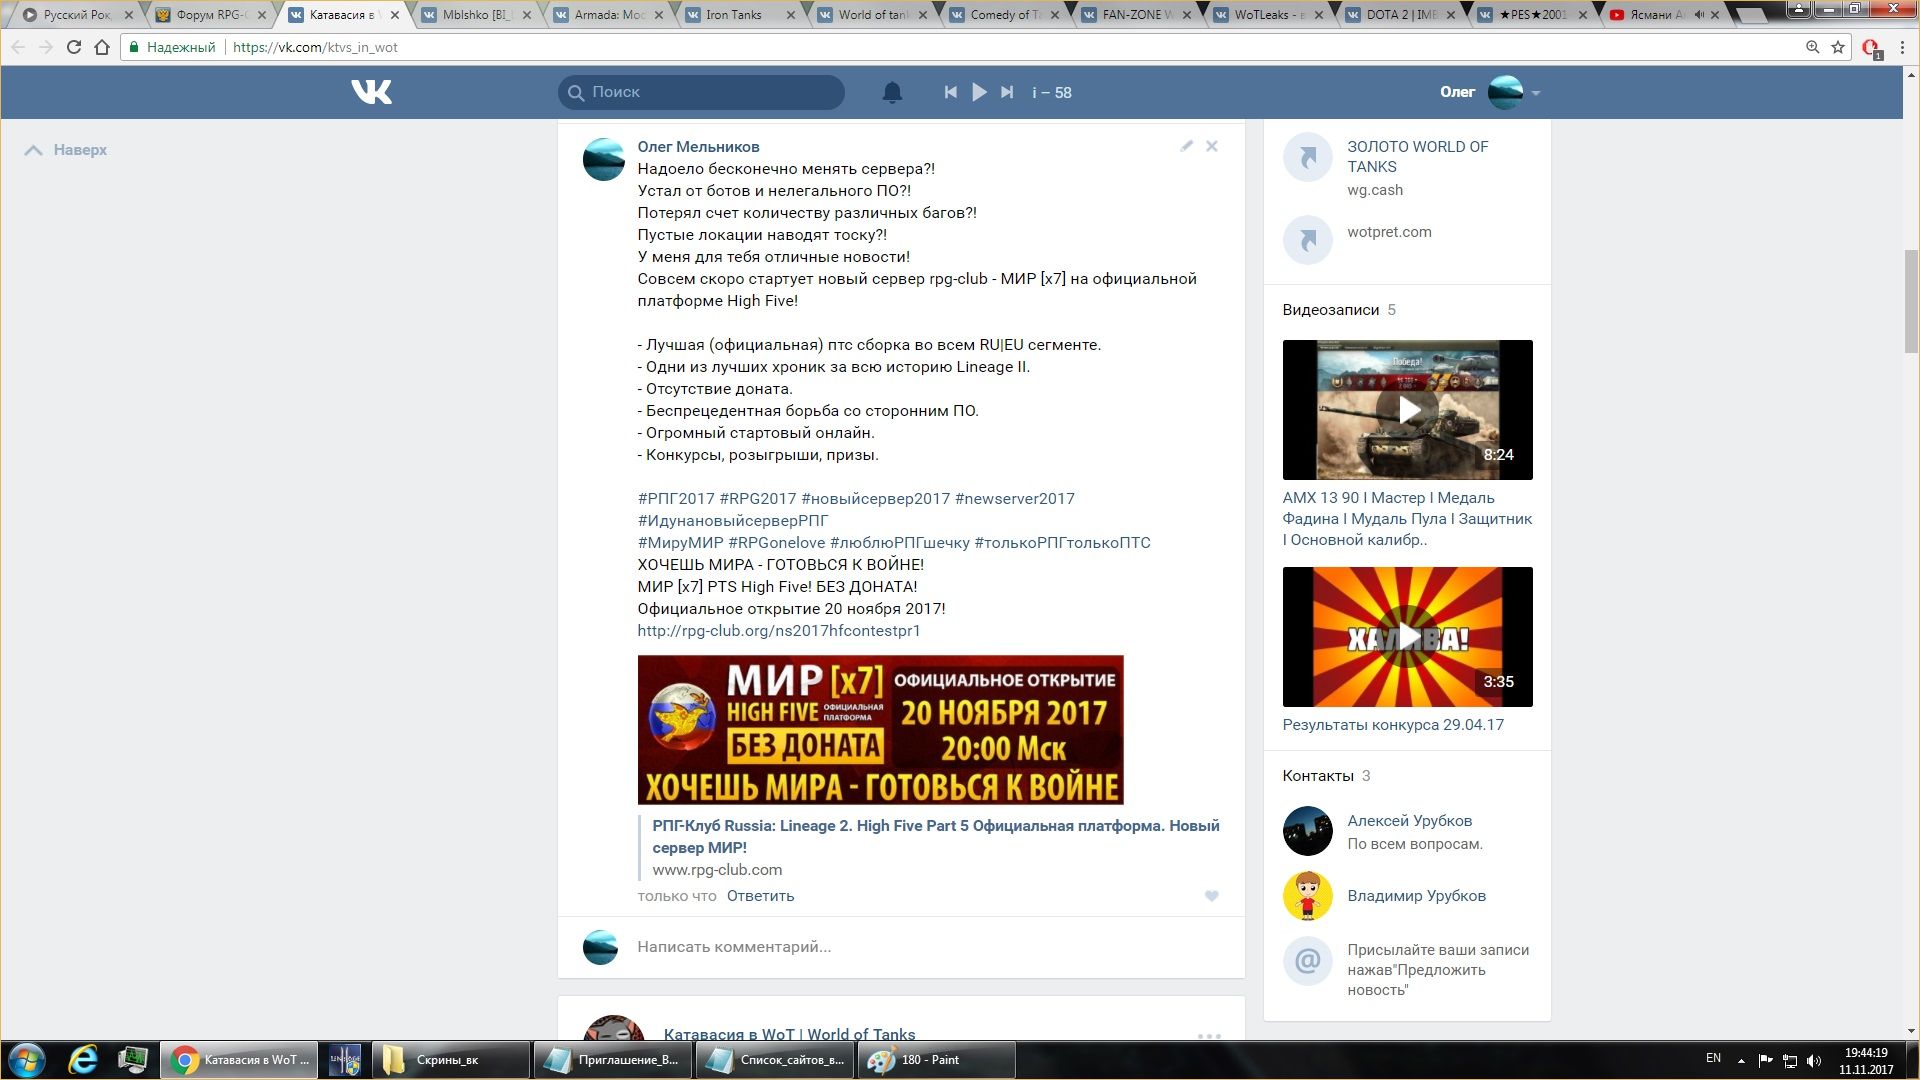Open the Приглашение_В taskbar window
Image resolution: width=1920 pixels, height=1080 pixels.
coord(612,1060)
